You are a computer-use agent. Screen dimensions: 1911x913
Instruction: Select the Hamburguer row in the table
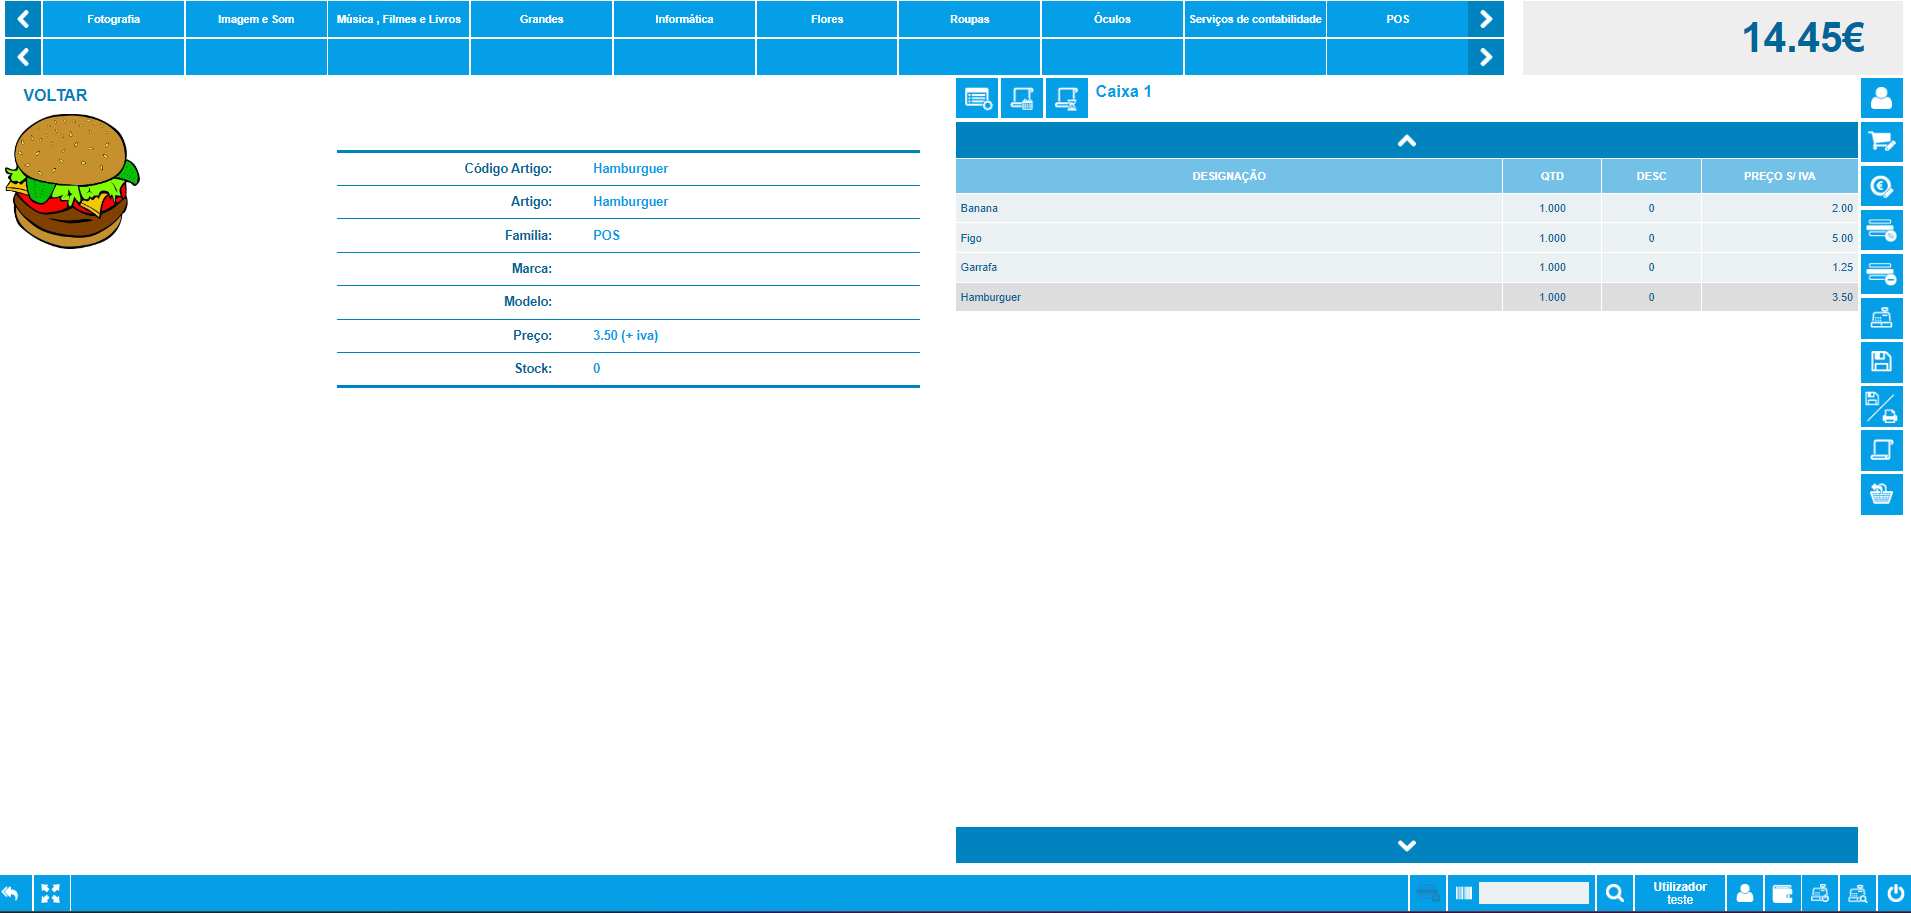[x=1406, y=297]
